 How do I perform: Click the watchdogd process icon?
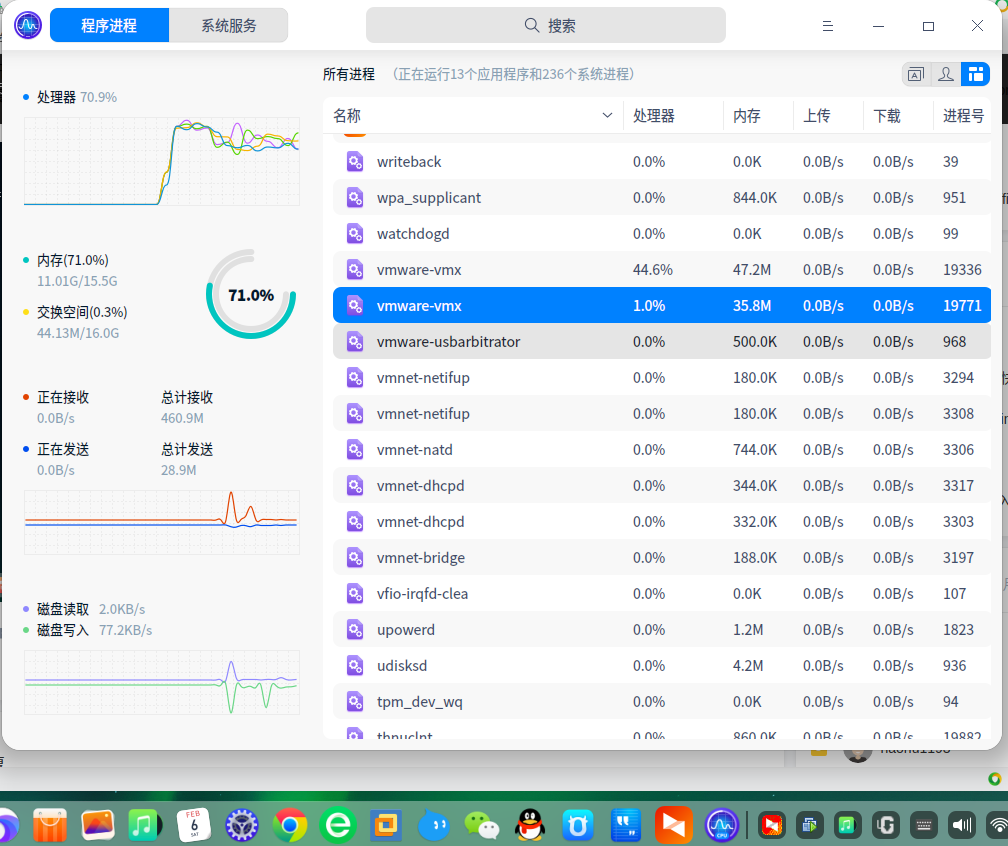click(355, 234)
